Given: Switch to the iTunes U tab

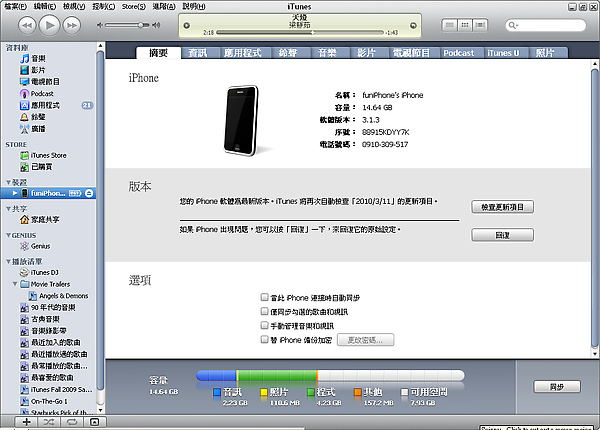Looking at the screenshot, I should (503, 53).
